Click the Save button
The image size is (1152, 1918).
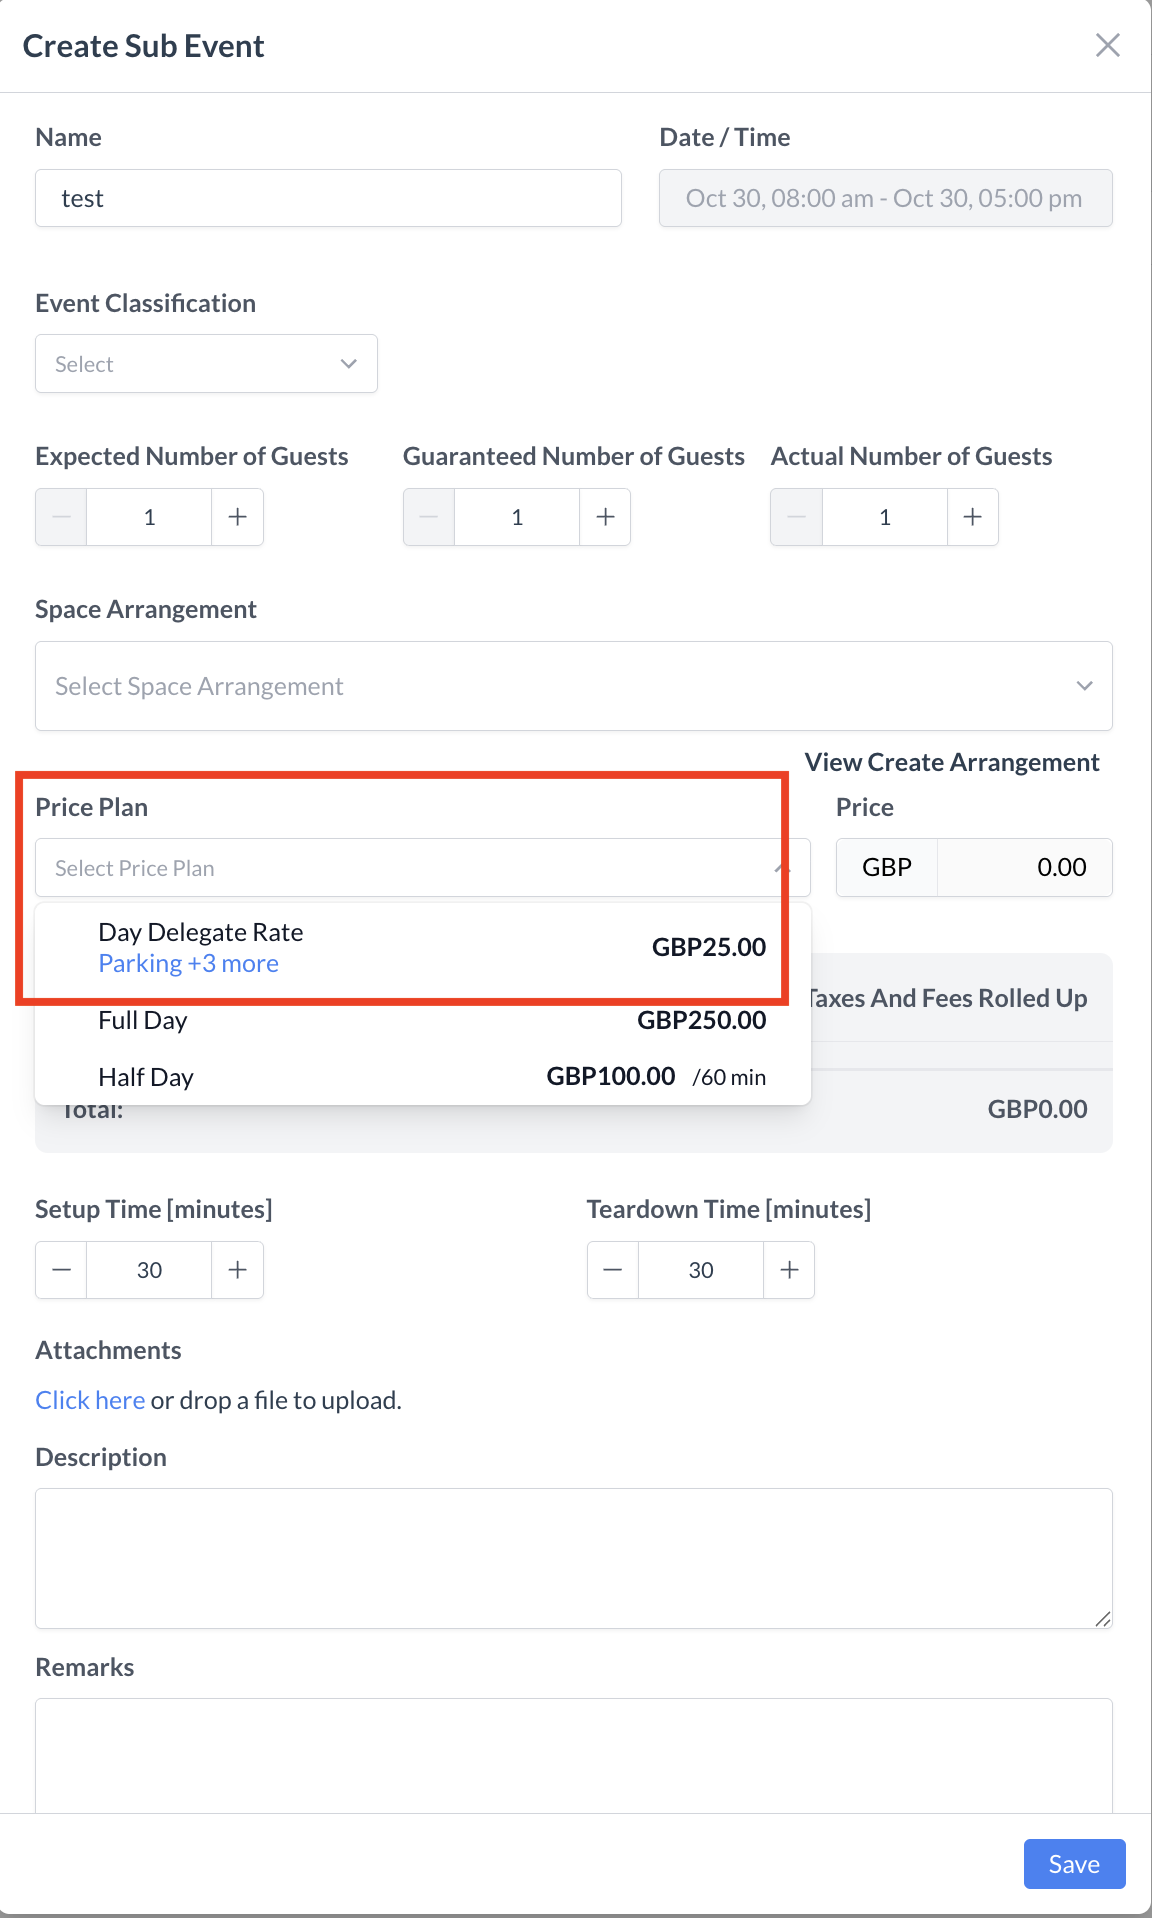1074,1864
